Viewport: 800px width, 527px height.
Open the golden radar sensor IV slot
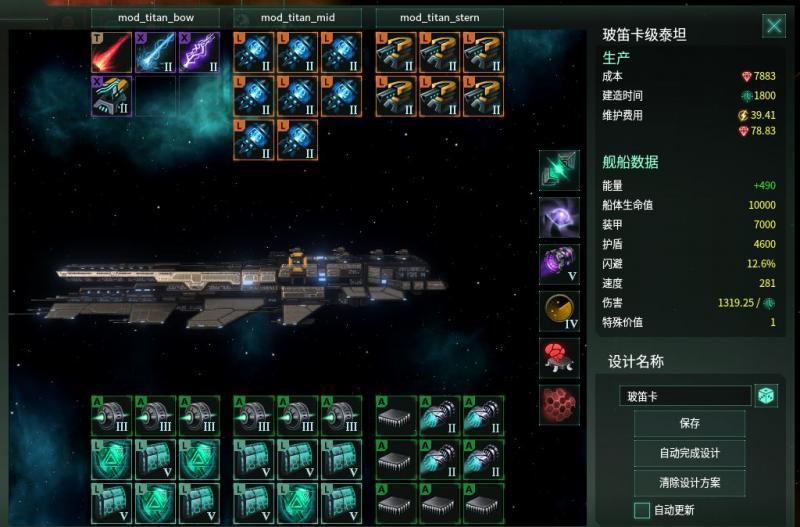click(559, 311)
